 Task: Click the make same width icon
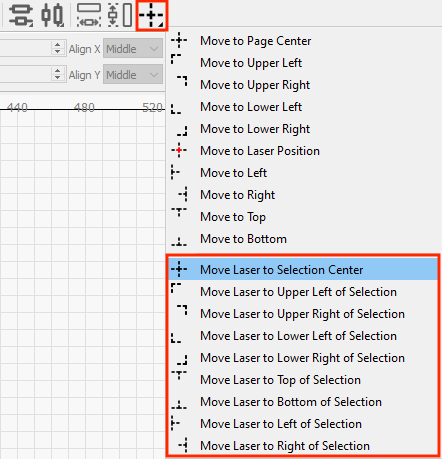click(89, 15)
